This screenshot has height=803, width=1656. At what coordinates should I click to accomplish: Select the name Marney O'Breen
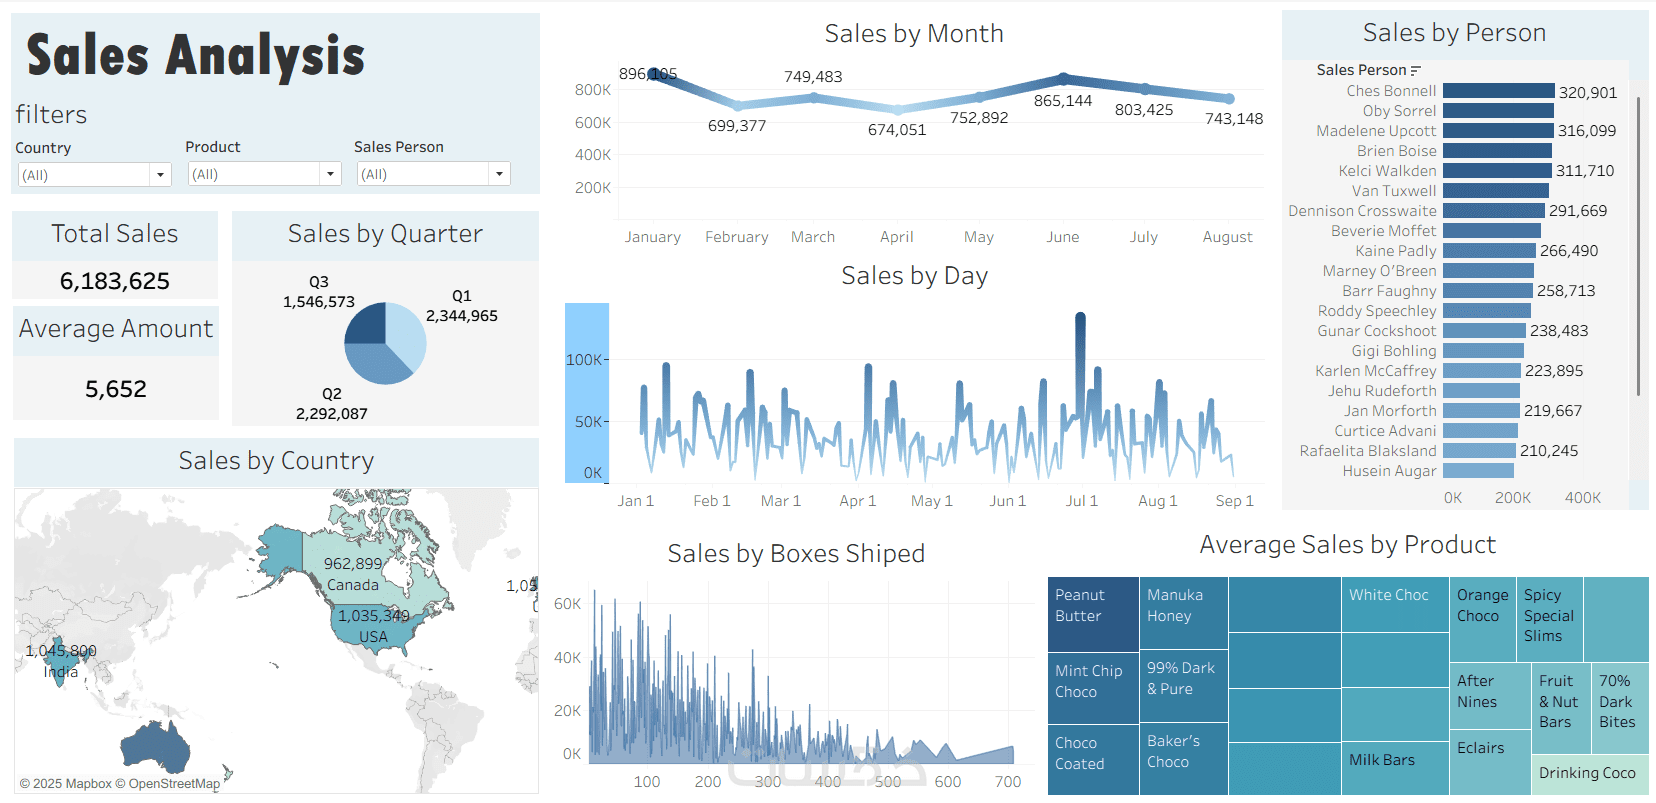pos(1380,271)
